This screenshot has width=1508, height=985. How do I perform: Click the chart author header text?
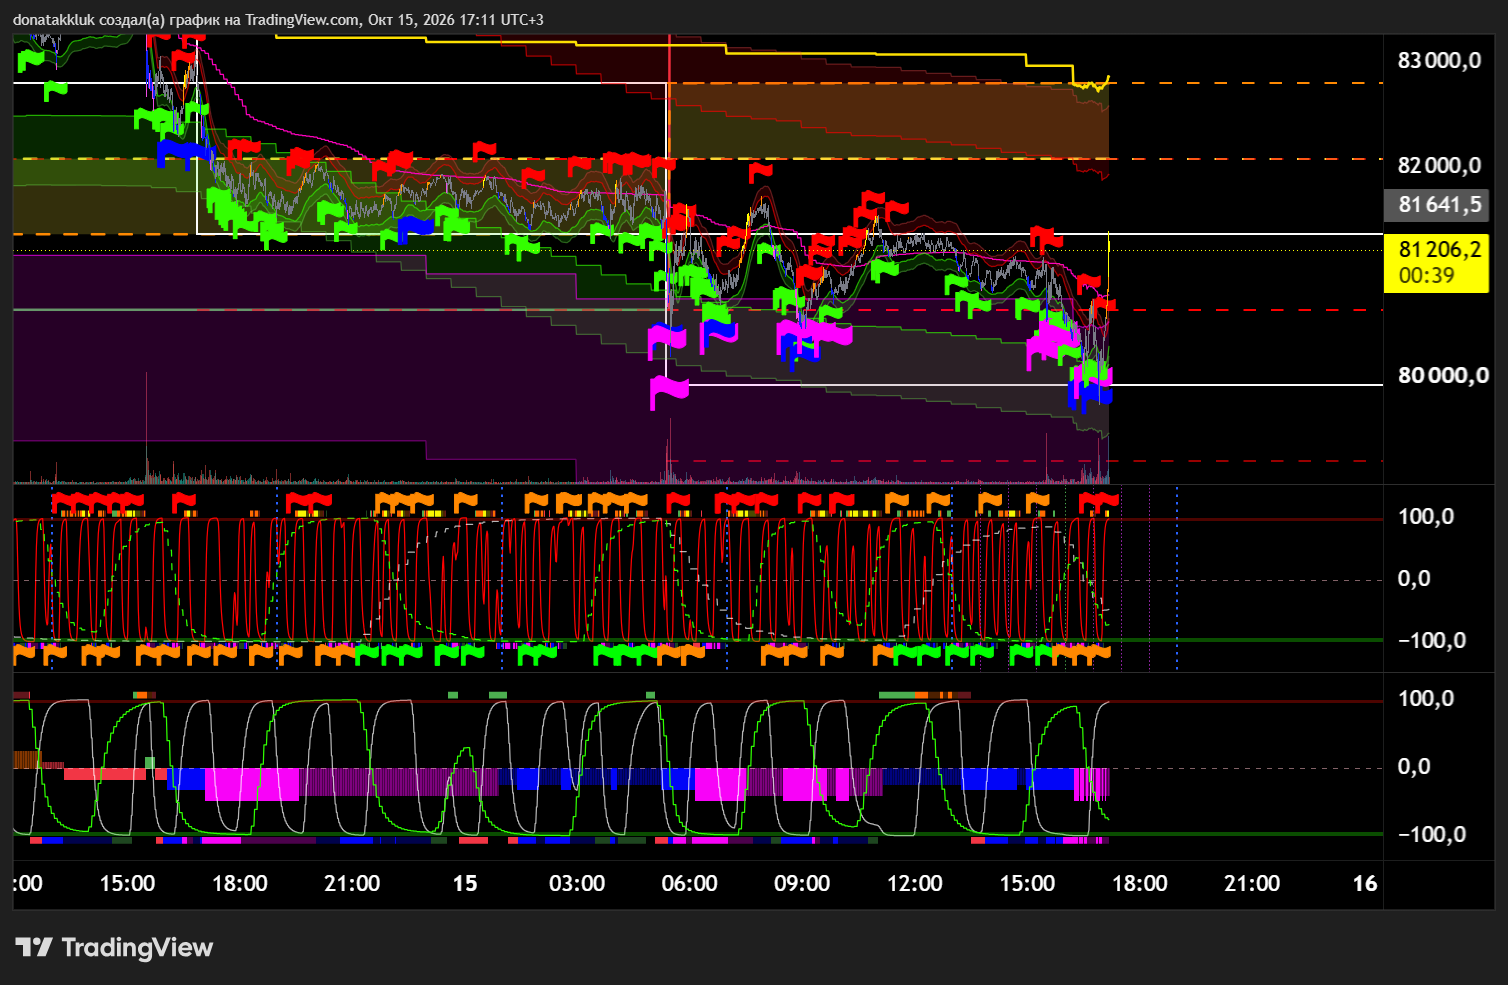click(278, 19)
